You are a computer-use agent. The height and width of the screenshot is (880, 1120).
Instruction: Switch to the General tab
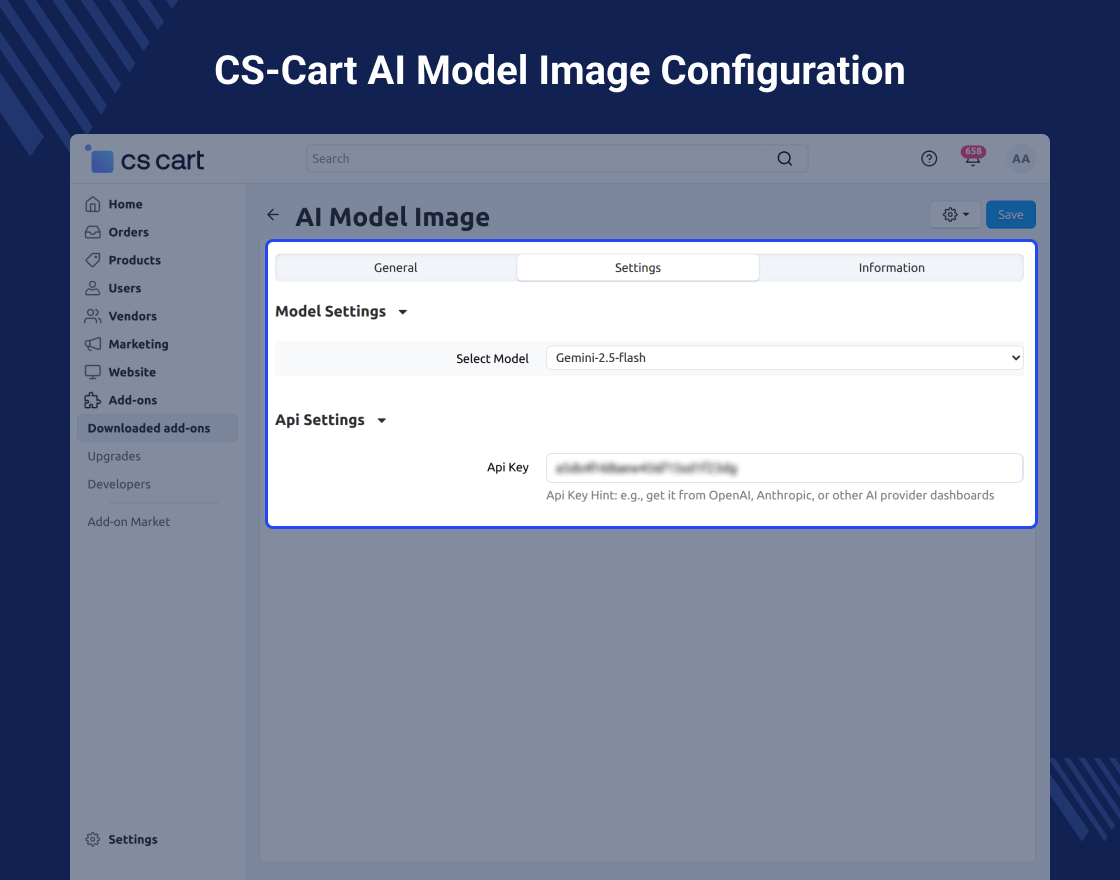[x=396, y=268]
